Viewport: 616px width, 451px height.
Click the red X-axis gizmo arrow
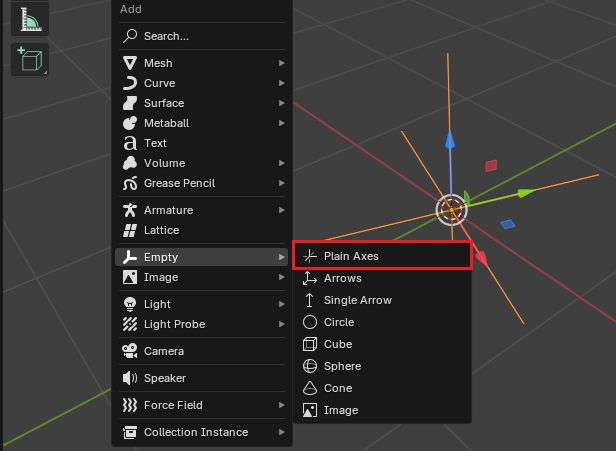click(x=482, y=258)
